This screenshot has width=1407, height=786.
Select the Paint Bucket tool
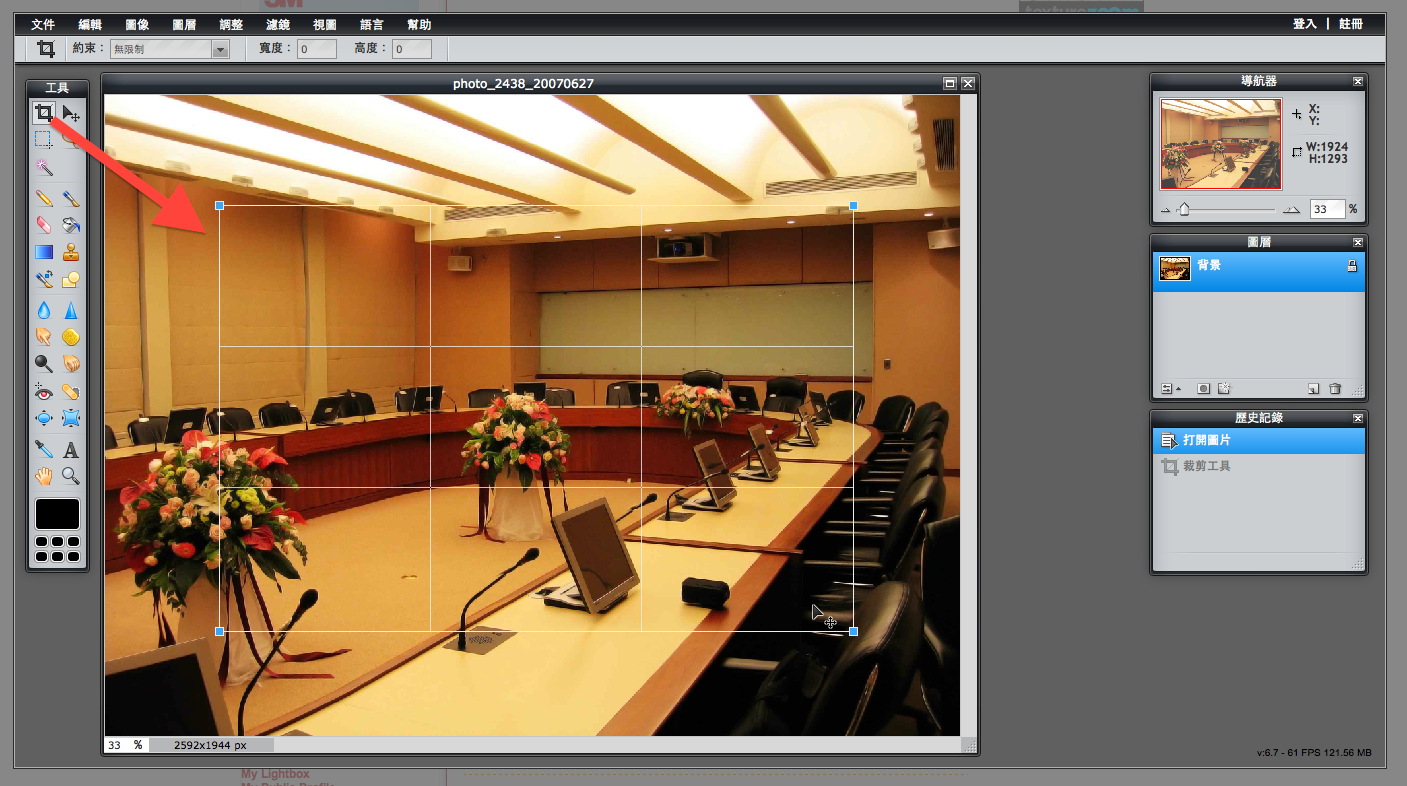(x=71, y=224)
